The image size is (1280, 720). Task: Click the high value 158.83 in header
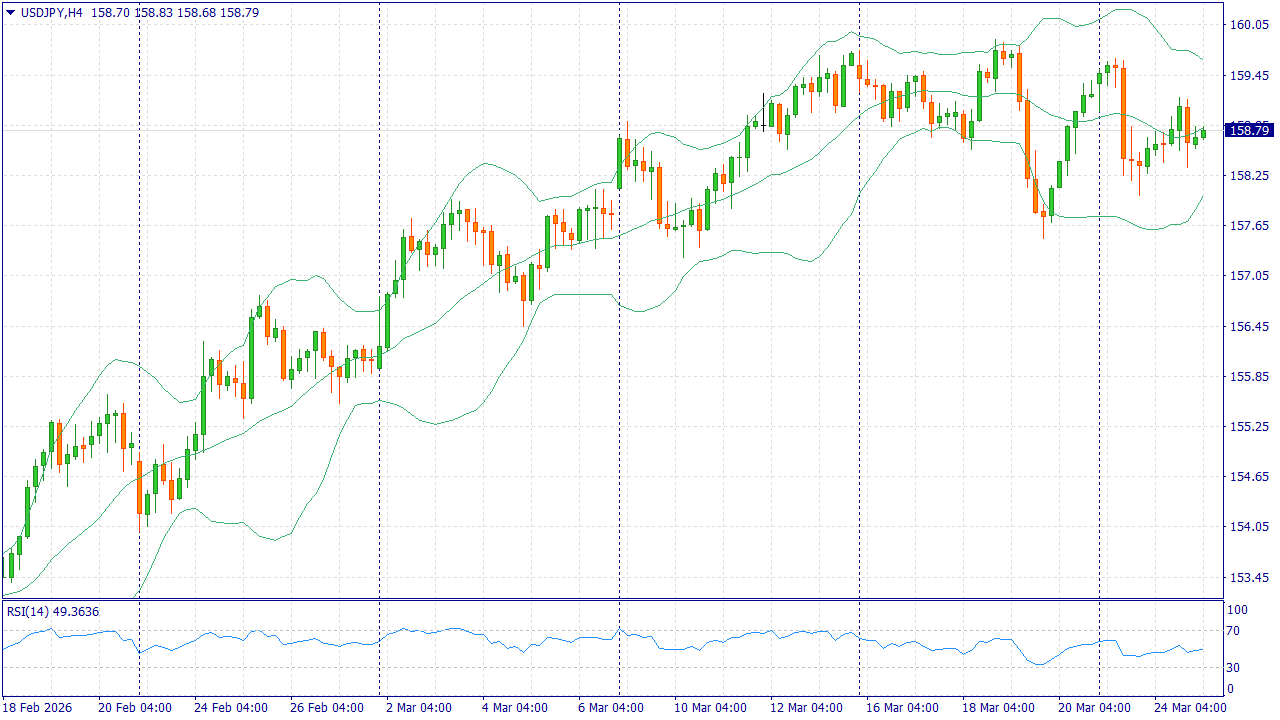click(153, 13)
